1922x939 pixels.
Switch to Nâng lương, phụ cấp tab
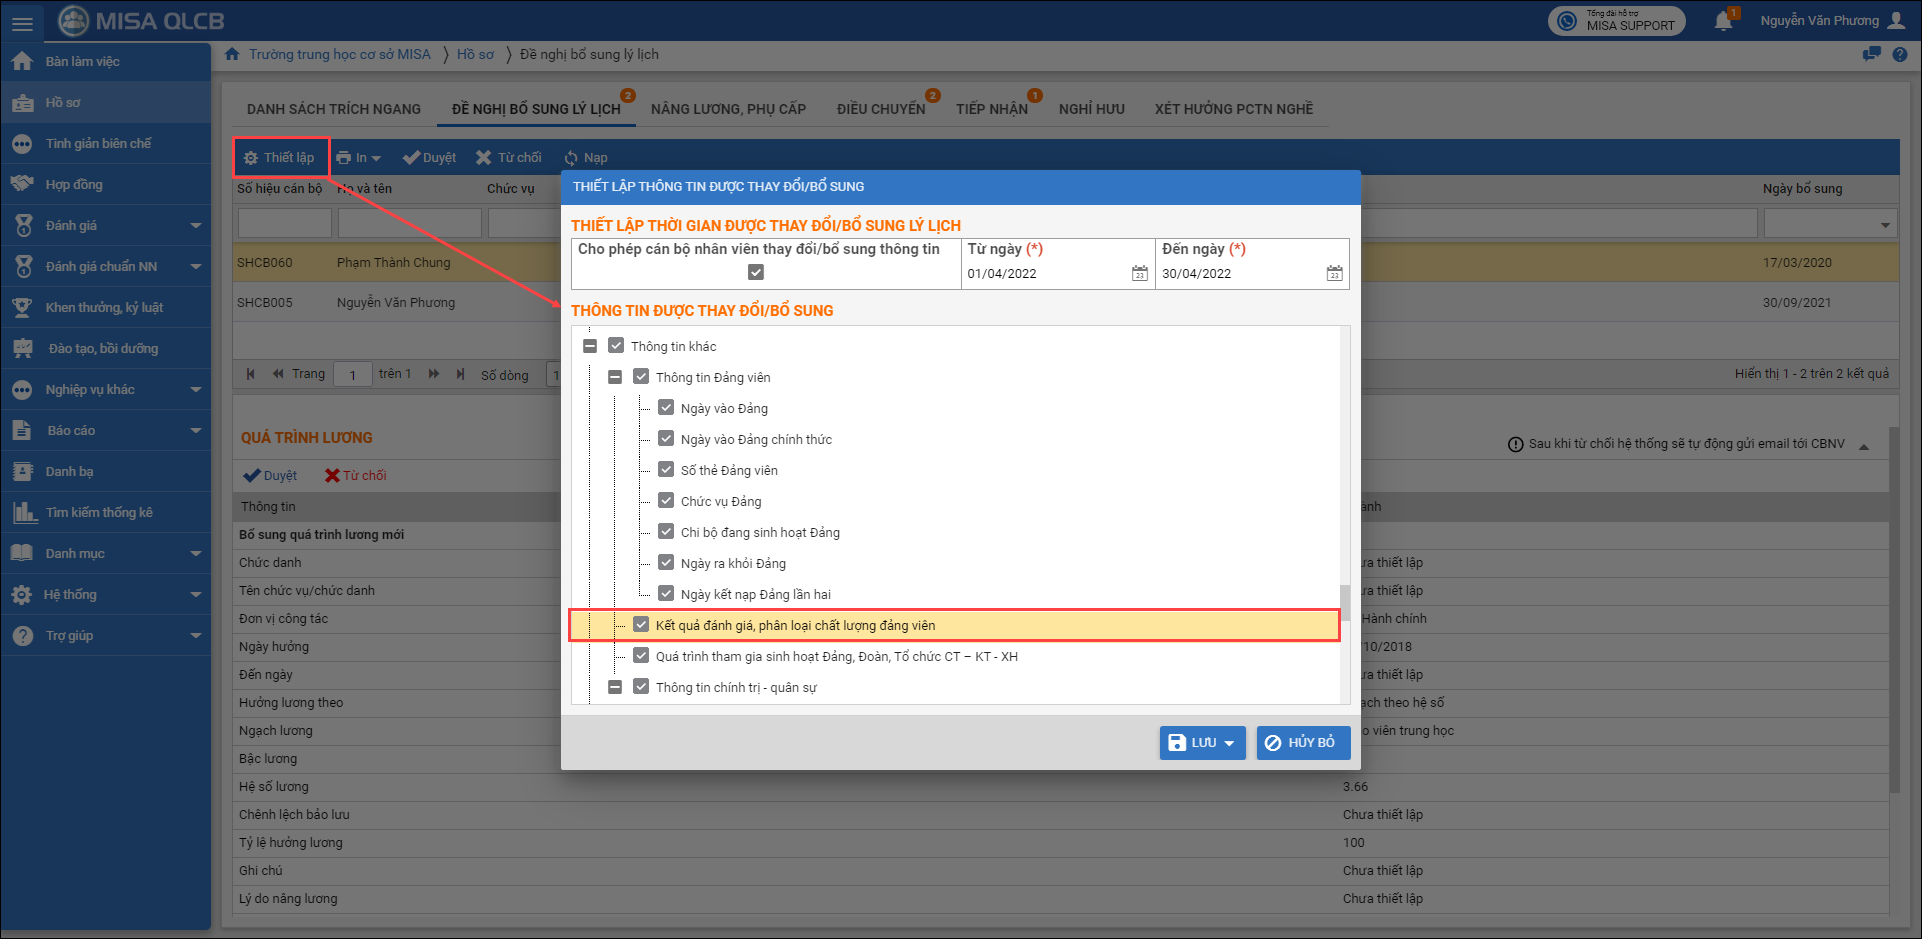point(728,109)
